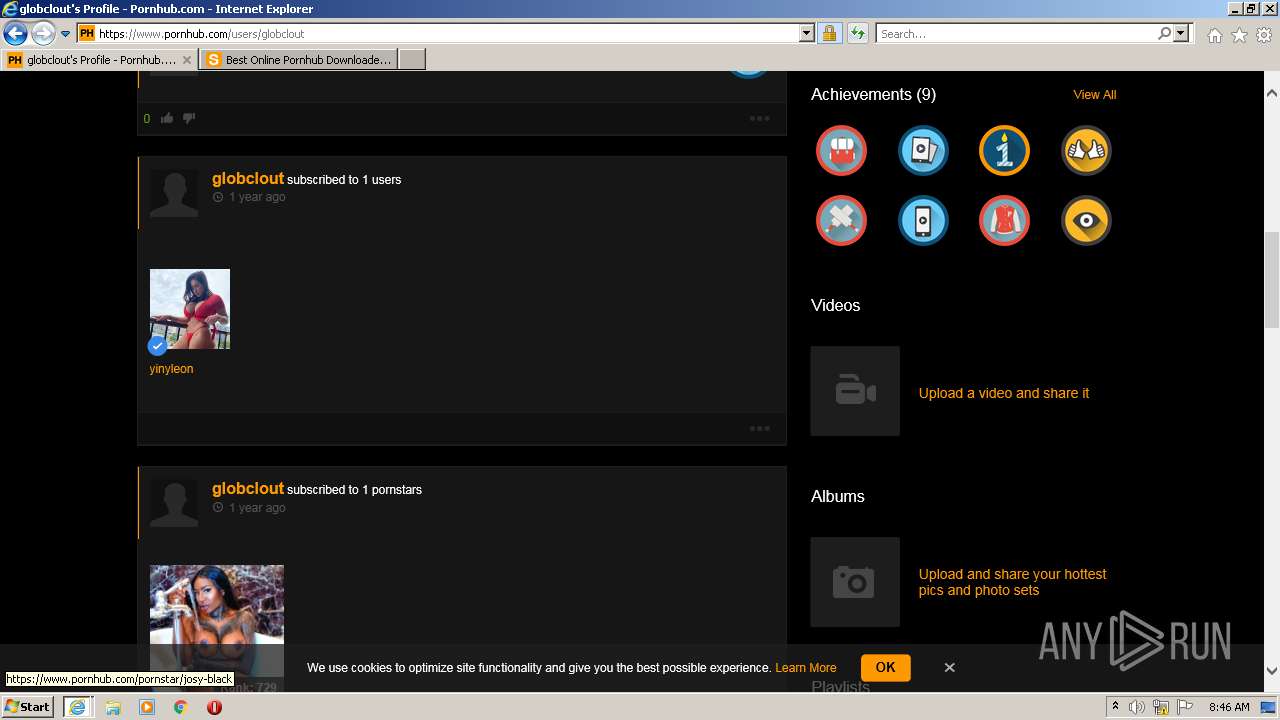Click into the IE Search box
The width and height of the screenshot is (1280, 720).
[x=1015, y=33]
